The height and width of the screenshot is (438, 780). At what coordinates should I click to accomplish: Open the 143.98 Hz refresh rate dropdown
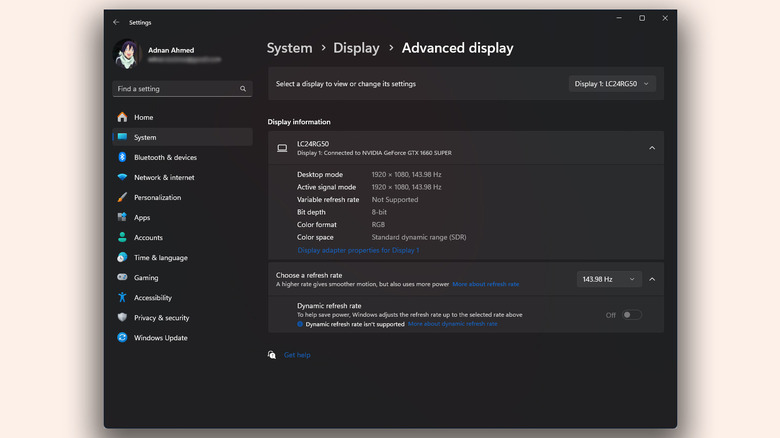(609, 279)
